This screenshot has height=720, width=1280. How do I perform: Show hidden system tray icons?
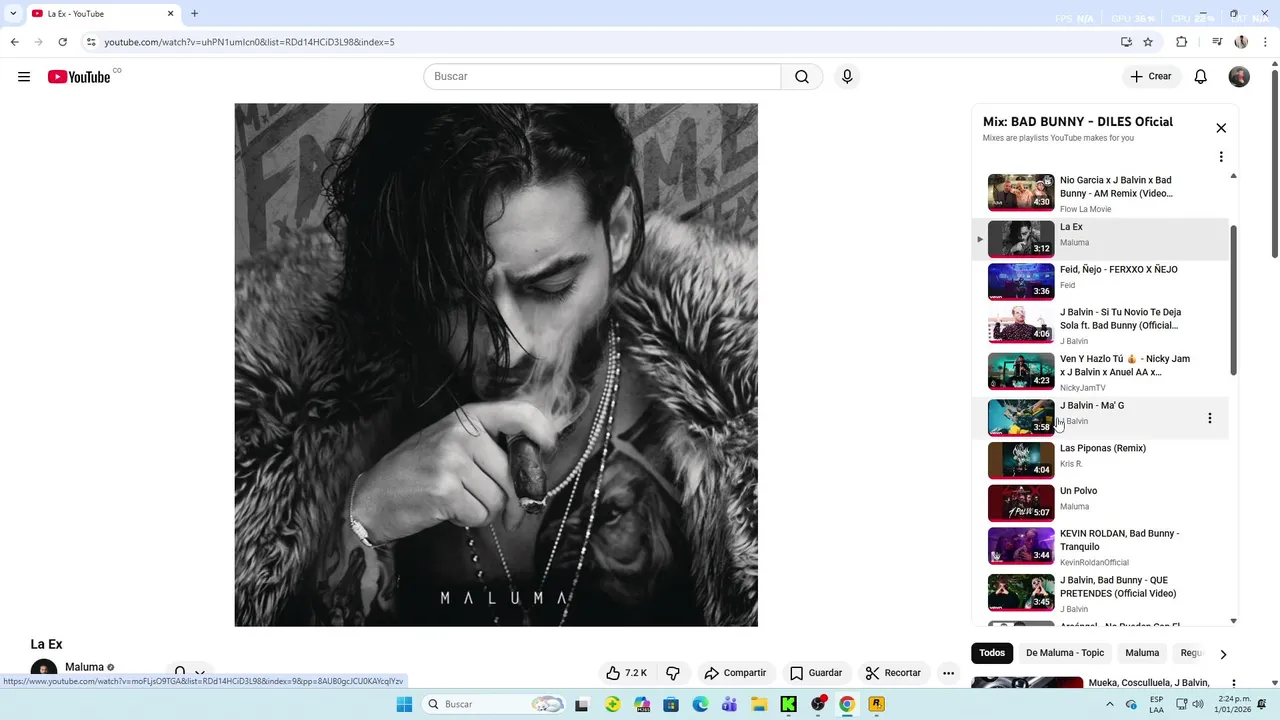pyautogui.click(x=1109, y=704)
